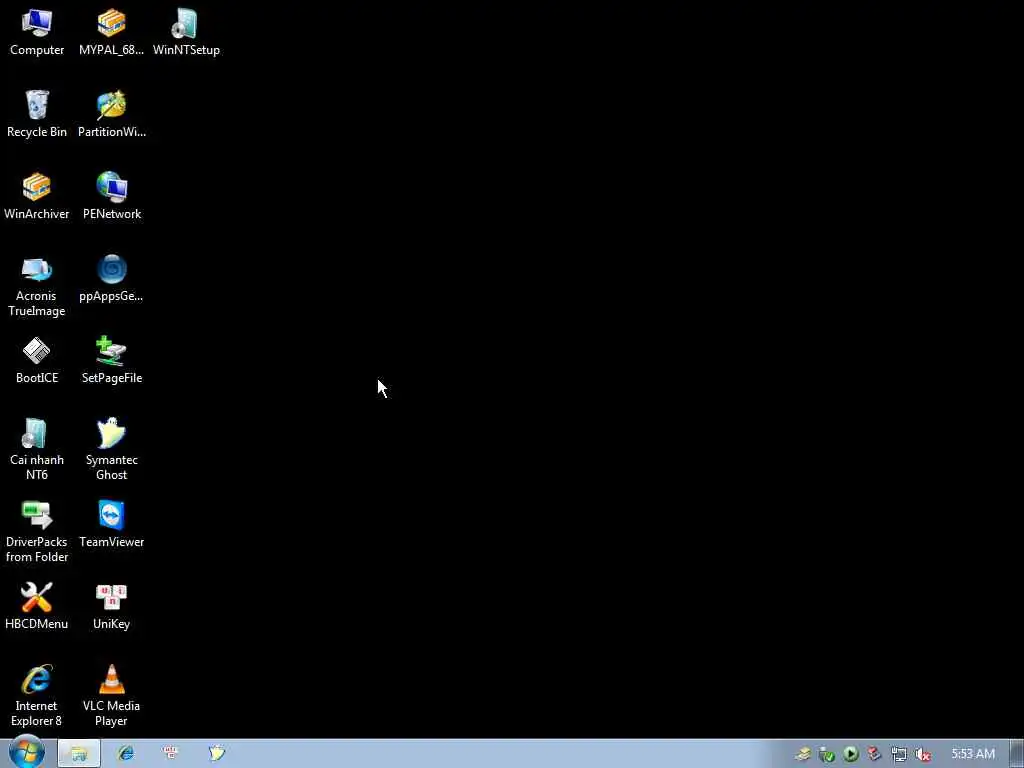Select the VLC Media Player icon
The image size is (1024, 768).
(112, 696)
